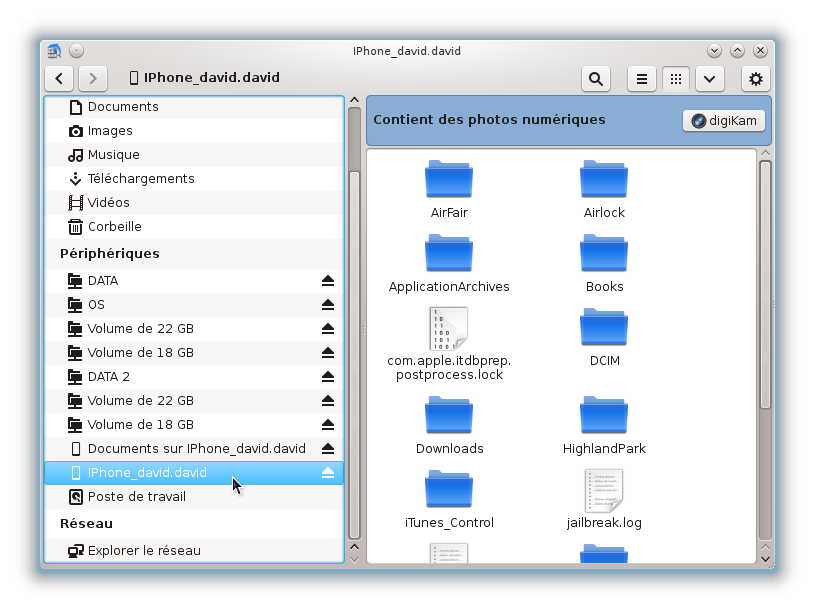815x609 pixels.
Task: Eject the first Volume de 22 GB
Action: 327,329
